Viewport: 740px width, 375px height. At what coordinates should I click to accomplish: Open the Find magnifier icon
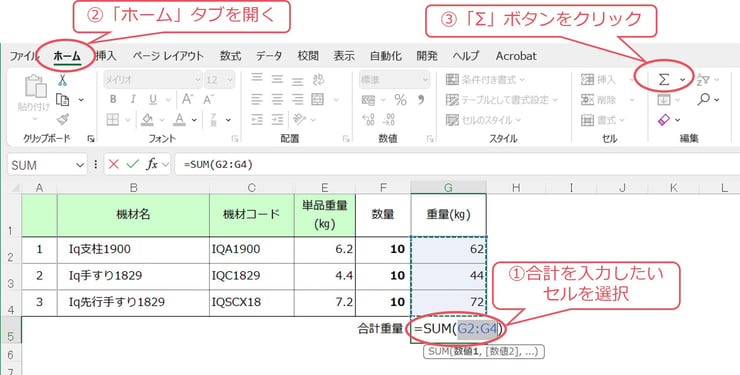[x=703, y=100]
